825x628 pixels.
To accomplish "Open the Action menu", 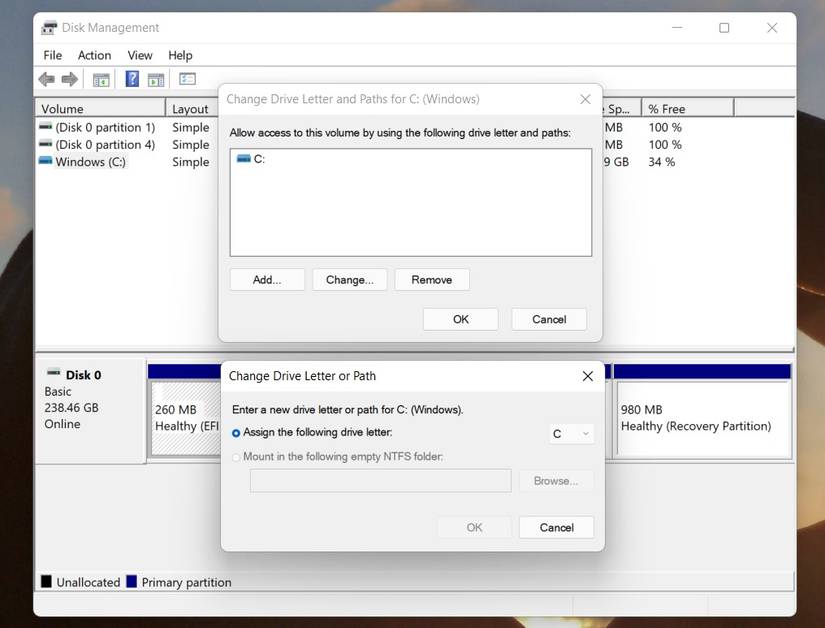I will pos(94,55).
